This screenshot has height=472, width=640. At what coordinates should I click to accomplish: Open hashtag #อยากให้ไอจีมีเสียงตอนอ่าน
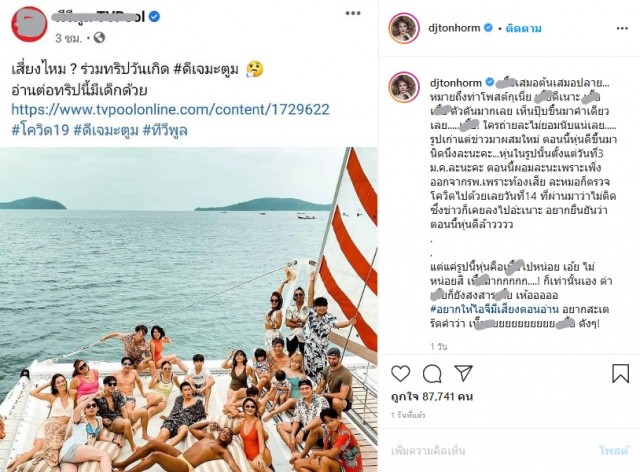(494, 309)
